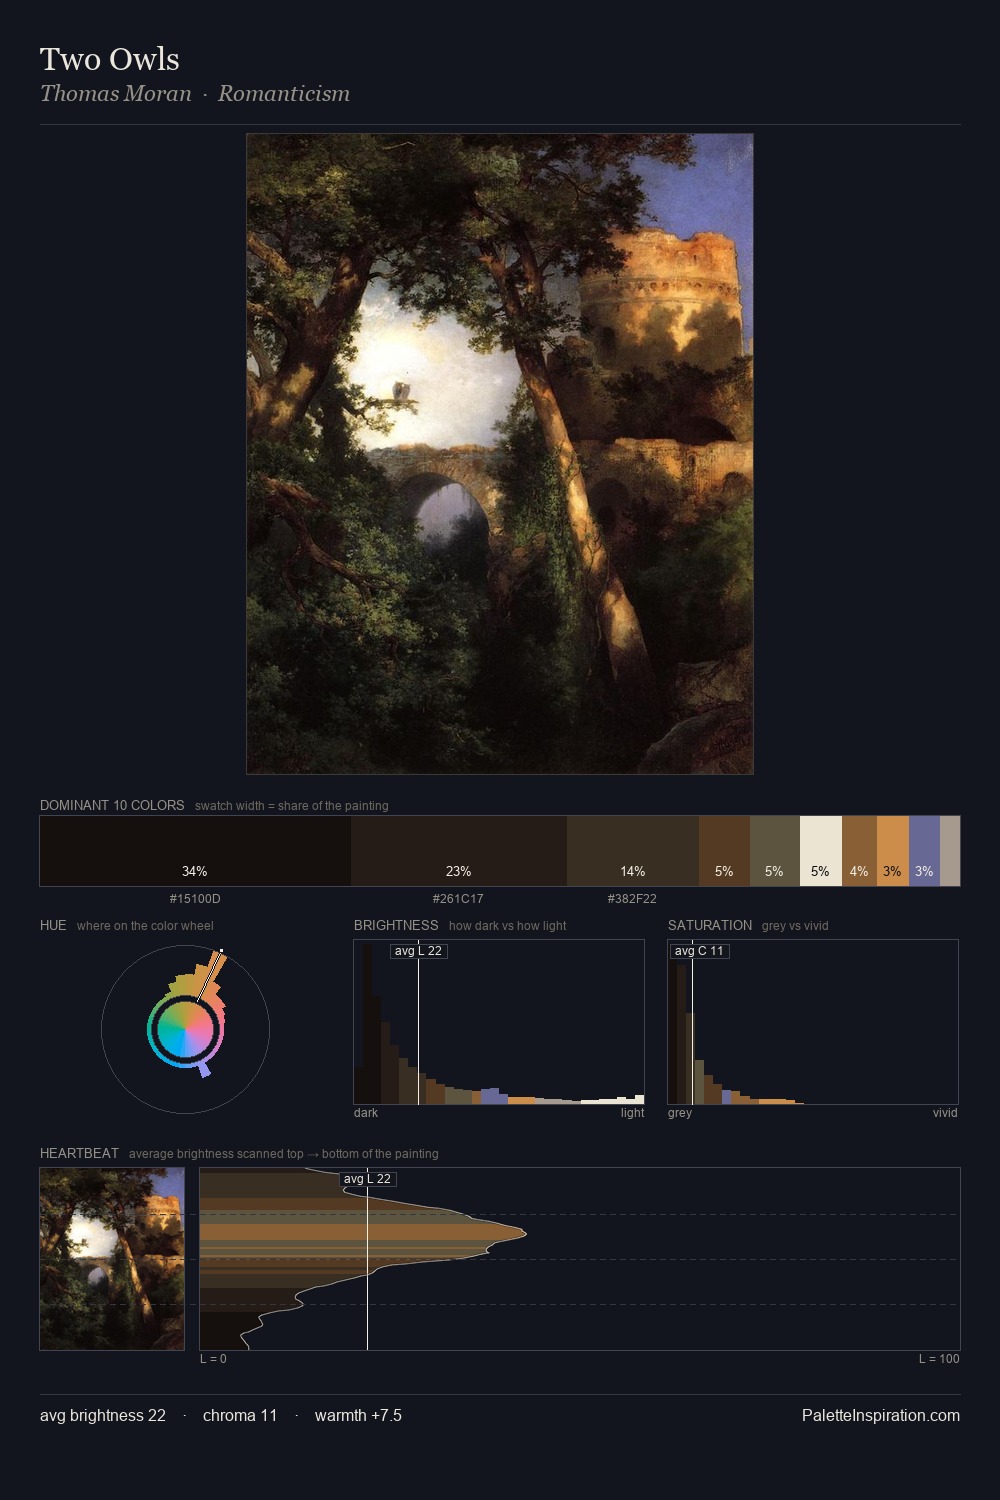Click the hue color wheel
The image size is (1000, 1500).
tap(185, 1029)
